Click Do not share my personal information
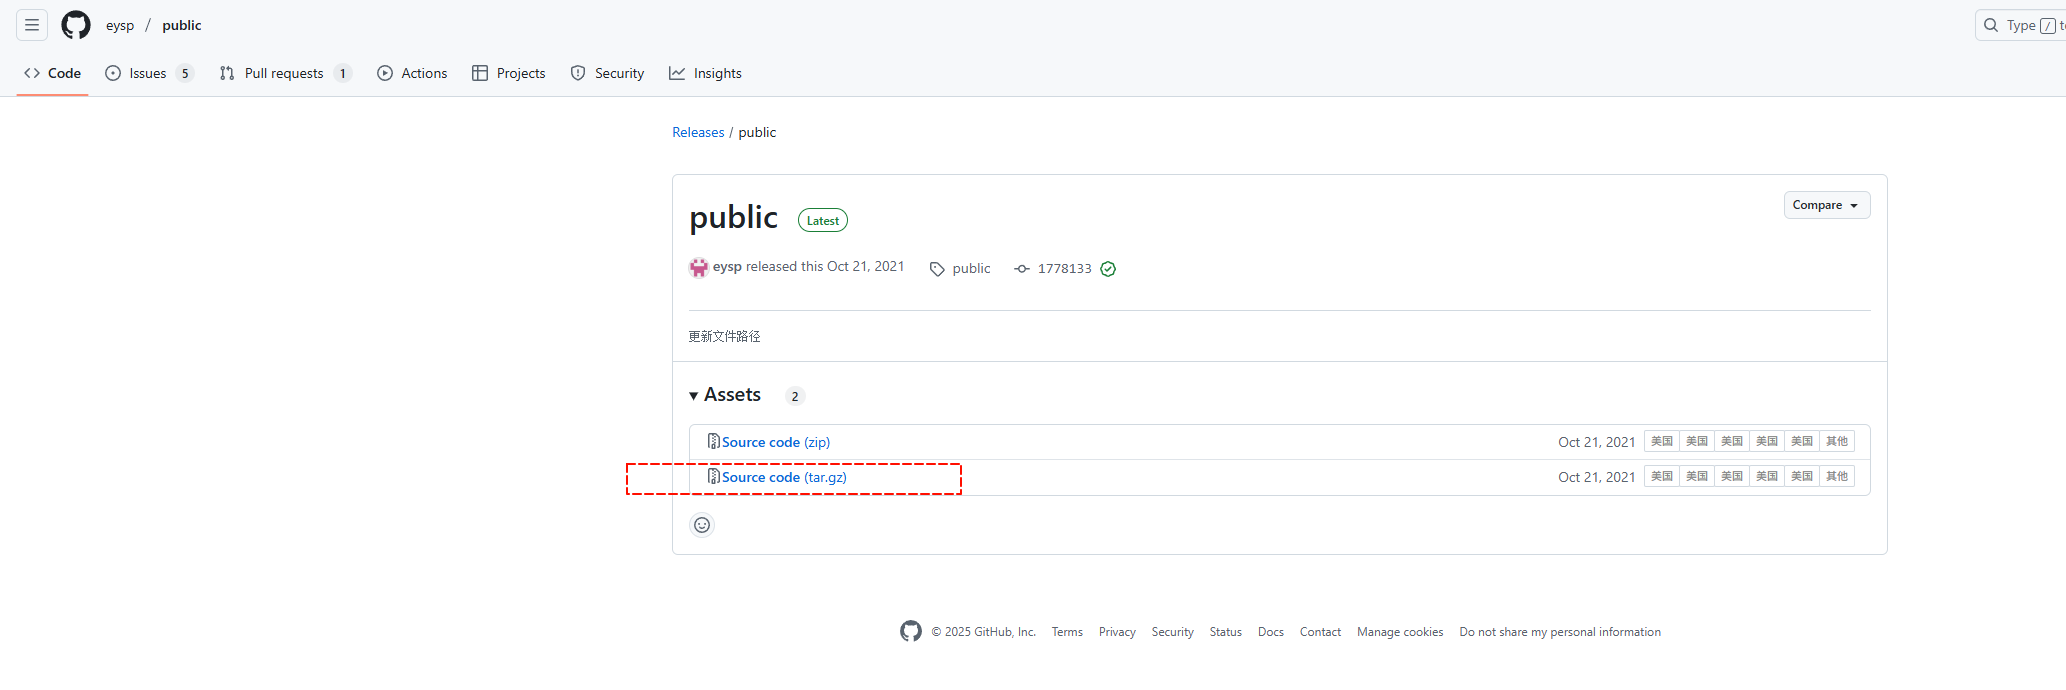 1560,632
